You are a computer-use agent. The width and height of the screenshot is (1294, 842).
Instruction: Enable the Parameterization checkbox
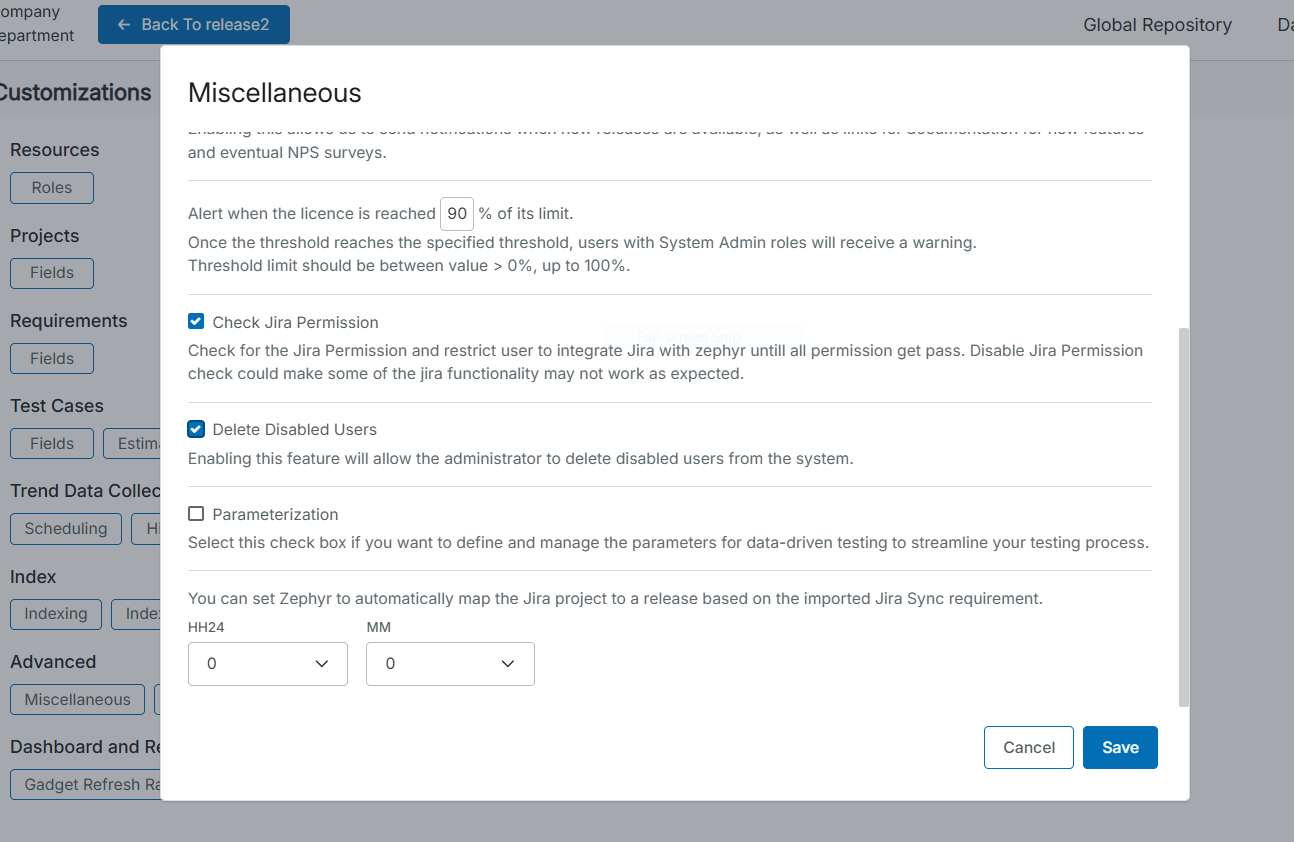coord(196,514)
